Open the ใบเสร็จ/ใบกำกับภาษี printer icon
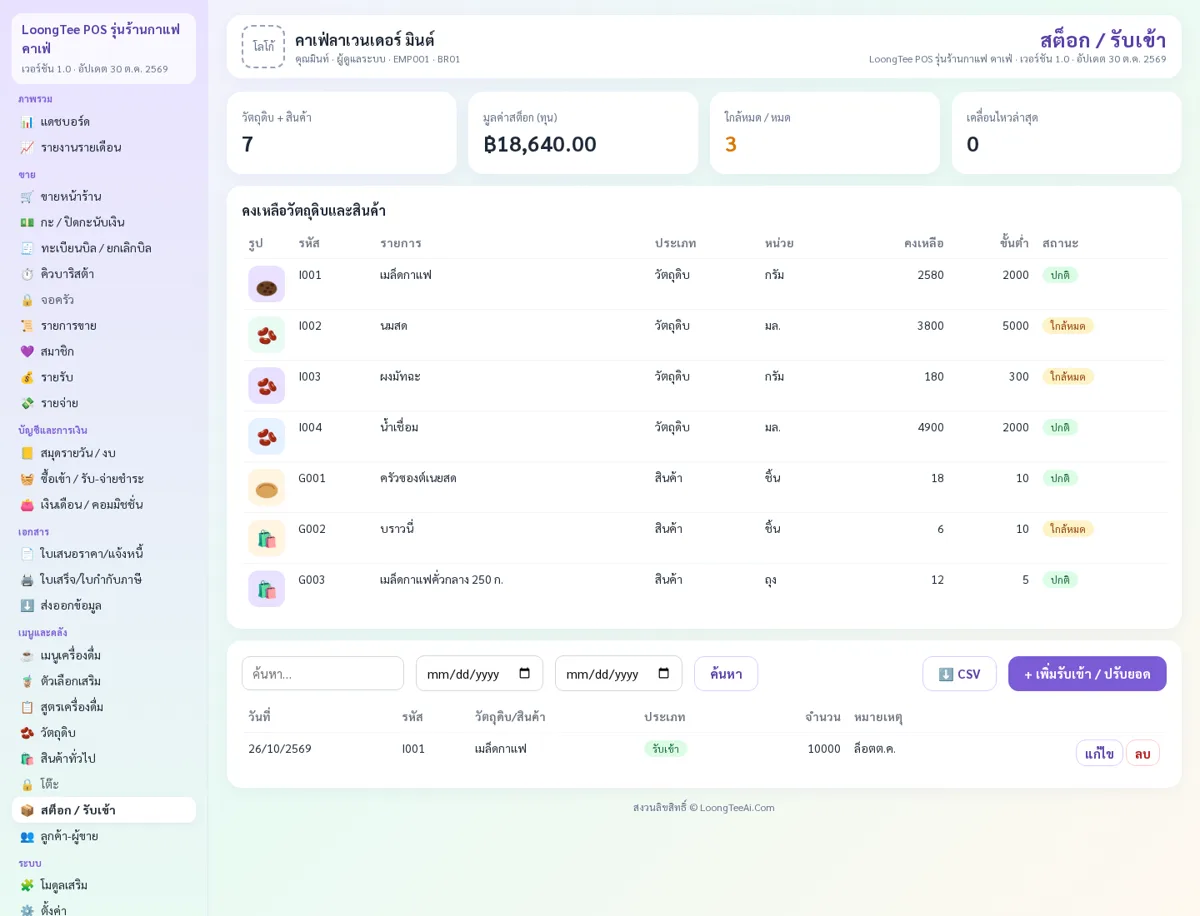The height and width of the screenshot is (916, 1200). pos(27,580)
